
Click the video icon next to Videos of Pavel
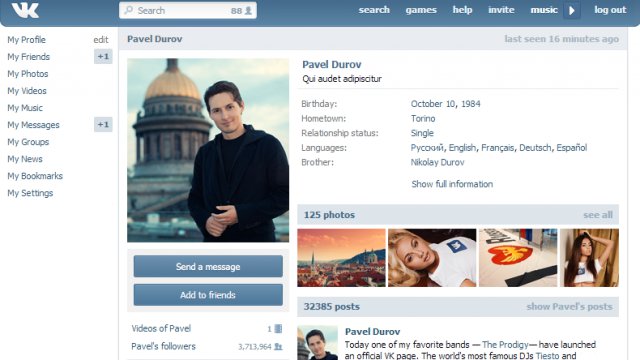click(278, 329)
